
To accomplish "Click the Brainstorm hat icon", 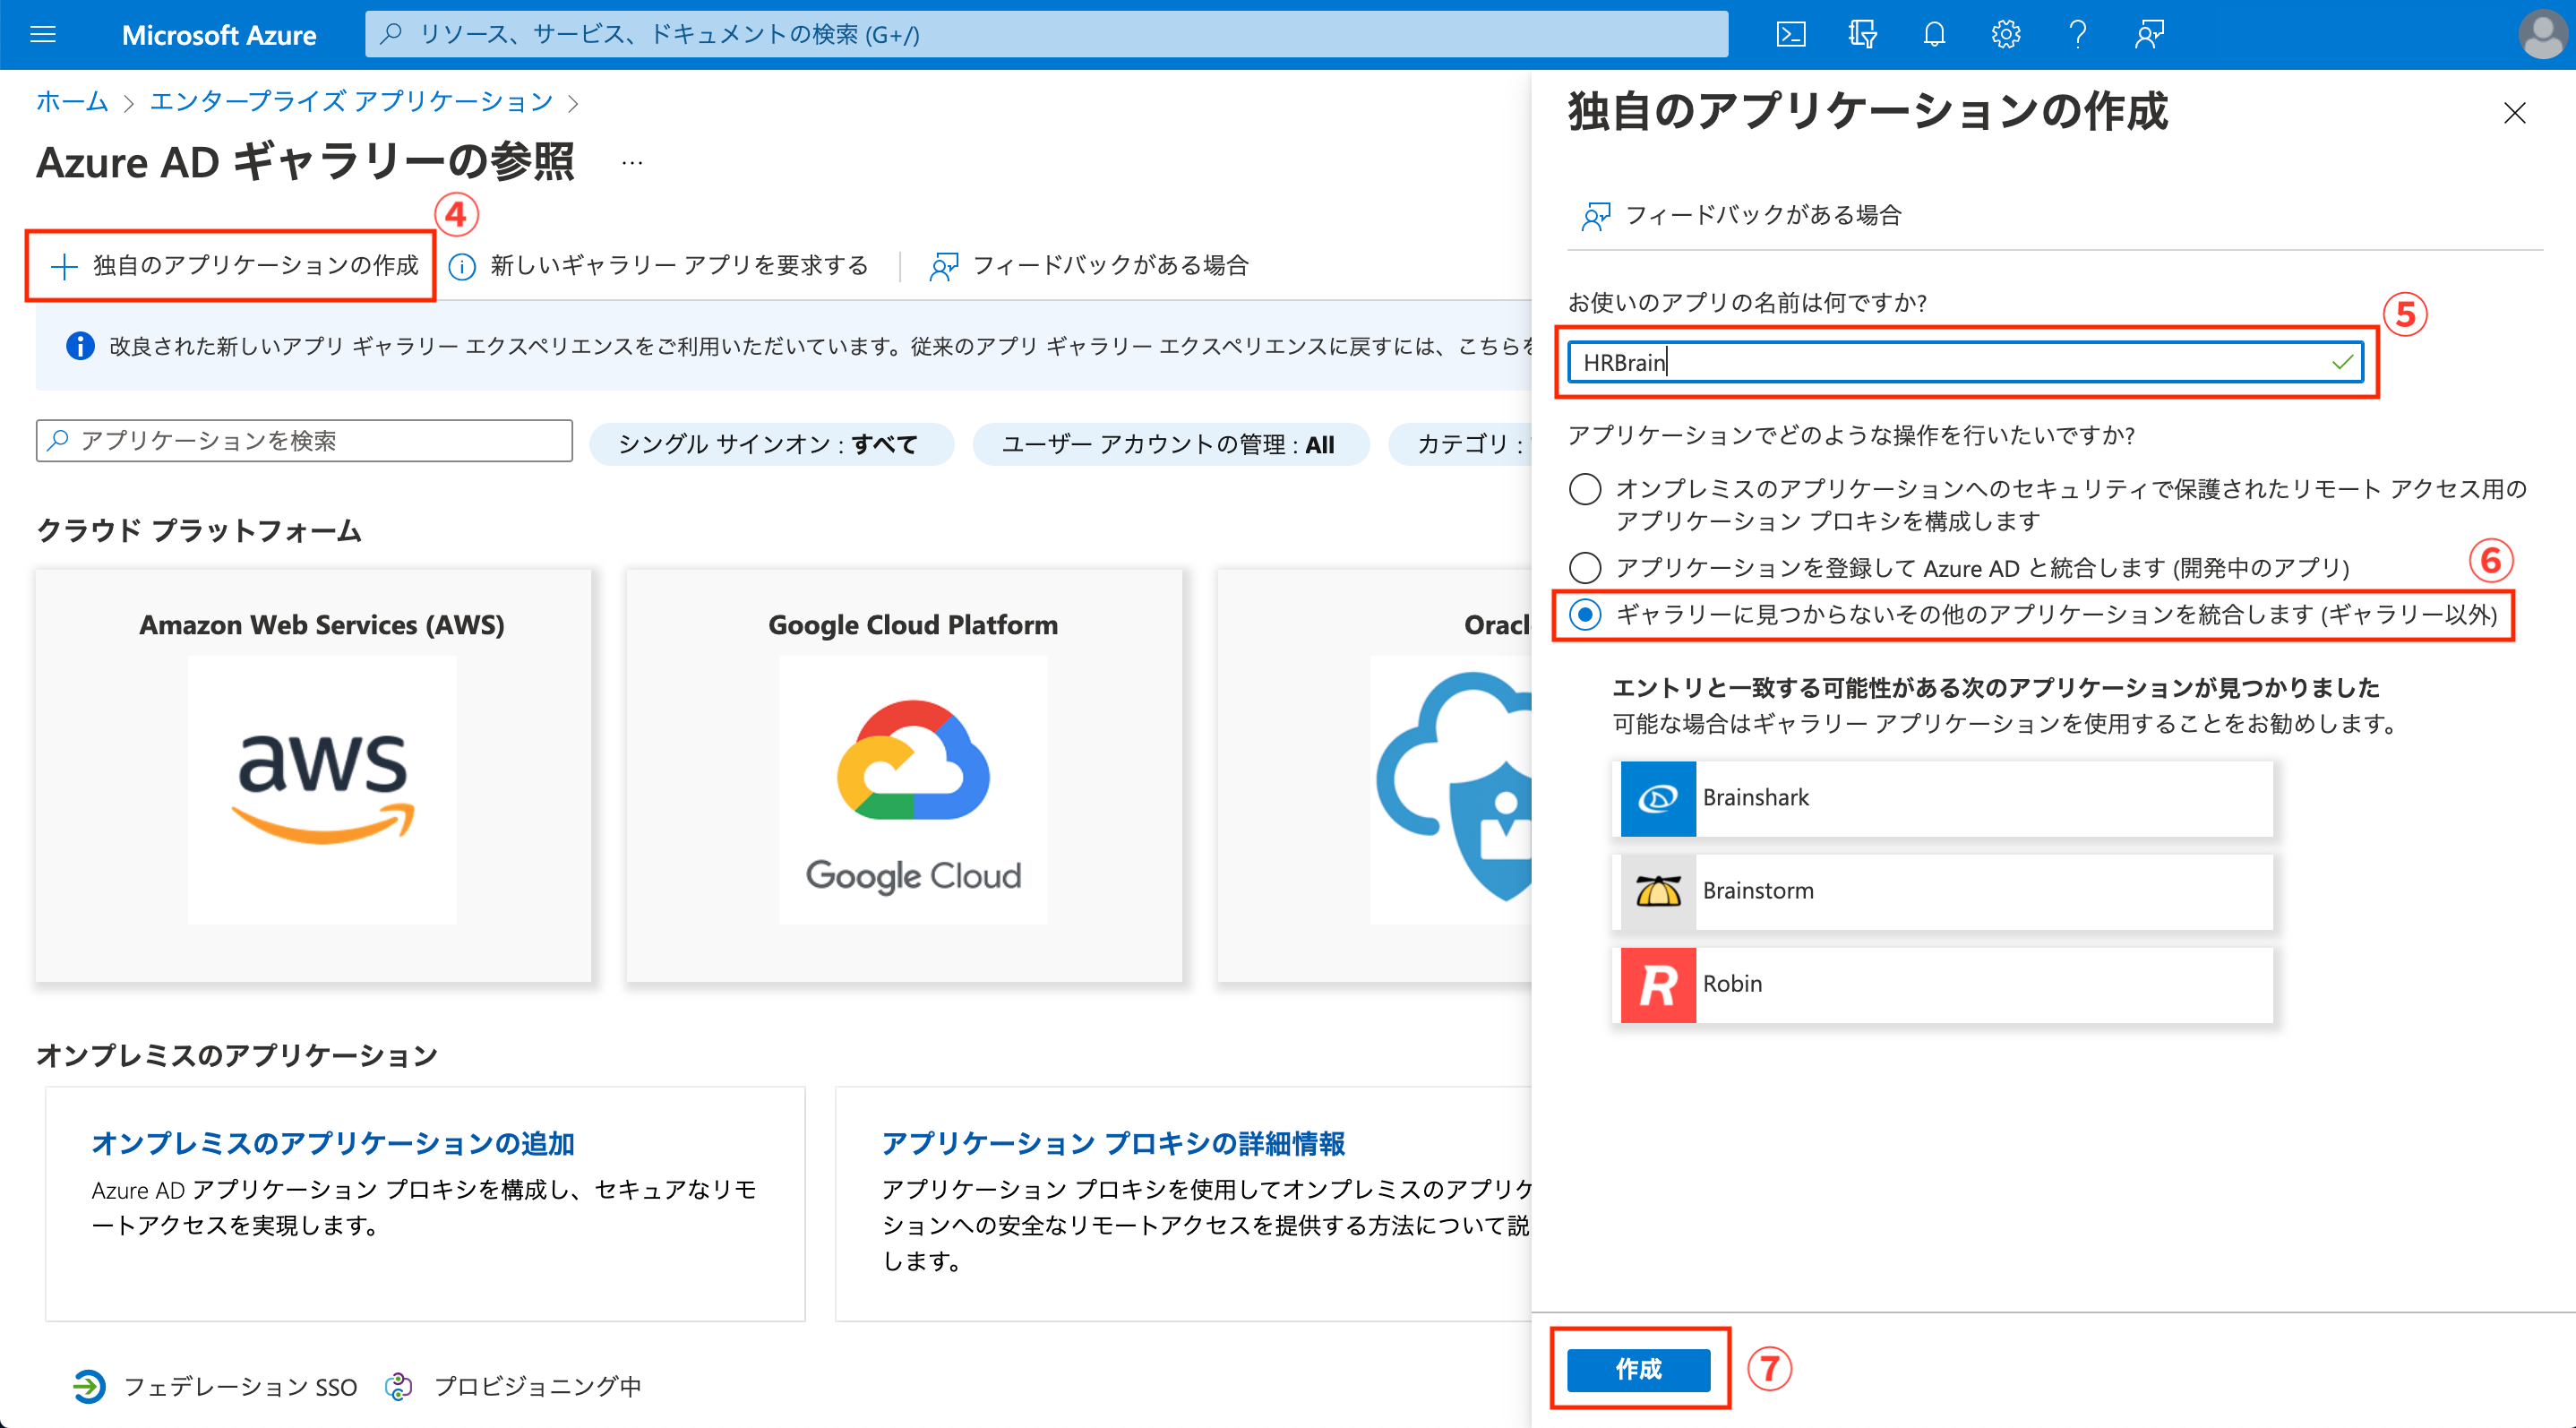I will (1658, 891).
